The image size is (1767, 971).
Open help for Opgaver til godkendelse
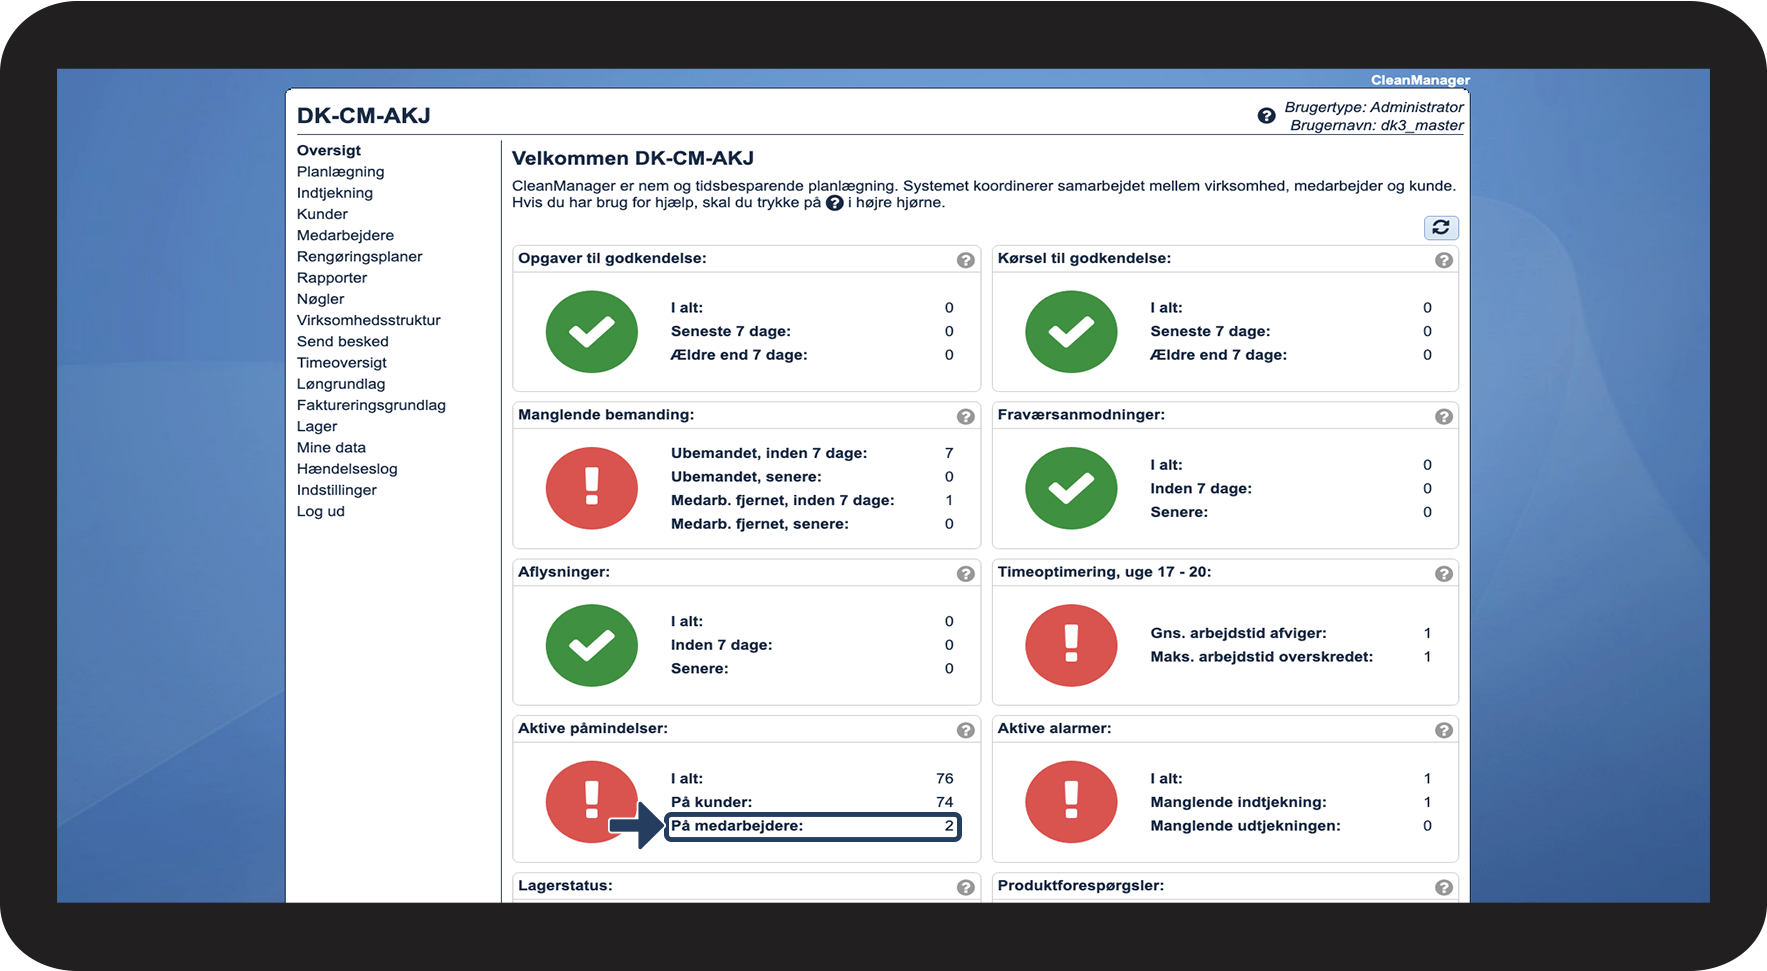pyautogui.click(x=965, y=260)
